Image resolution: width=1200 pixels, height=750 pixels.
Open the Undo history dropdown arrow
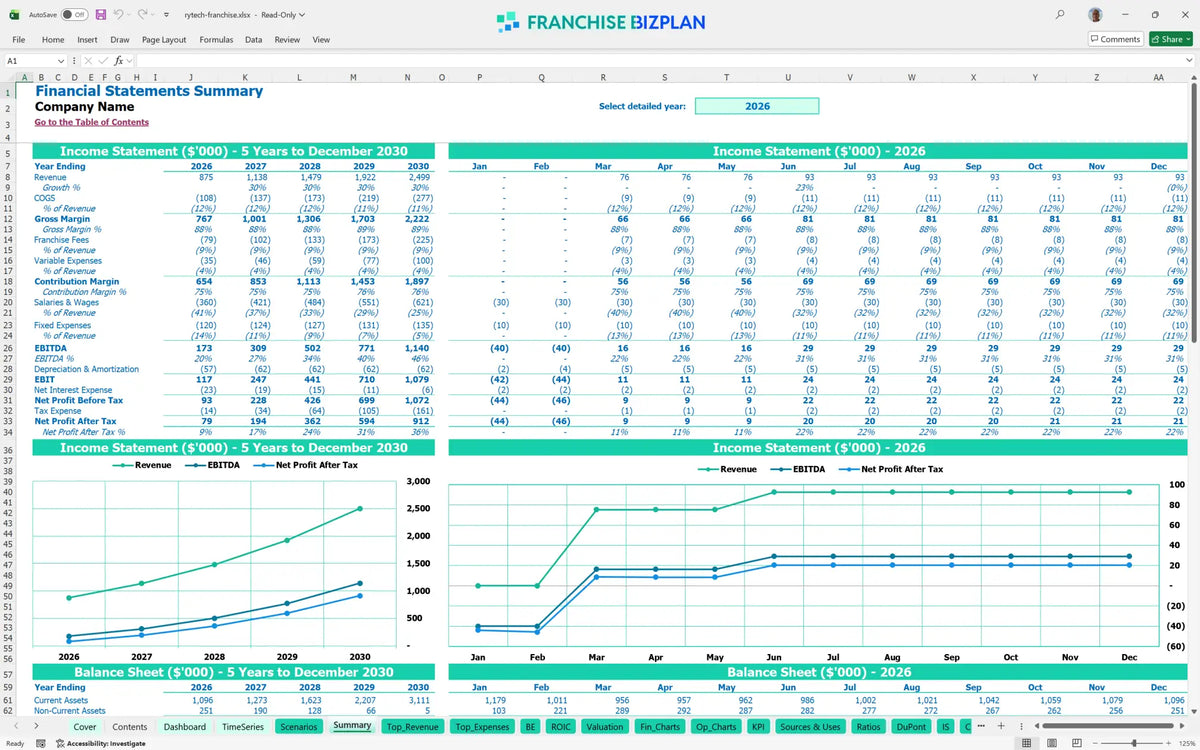(x=130, y=16)
